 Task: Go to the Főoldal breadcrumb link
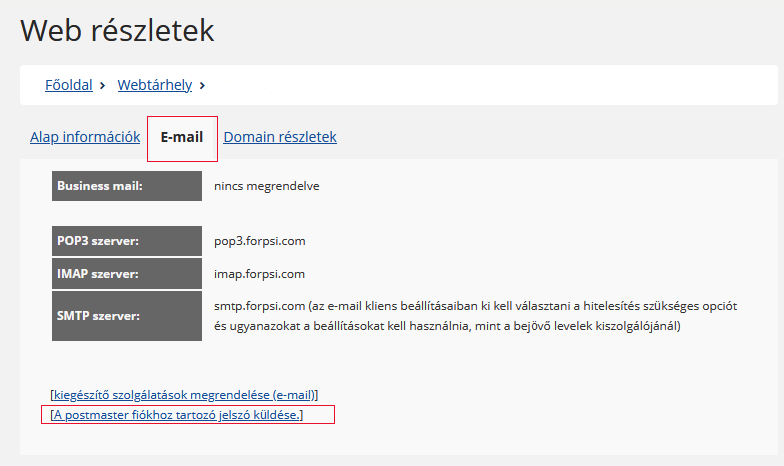(x=68, y=85)
